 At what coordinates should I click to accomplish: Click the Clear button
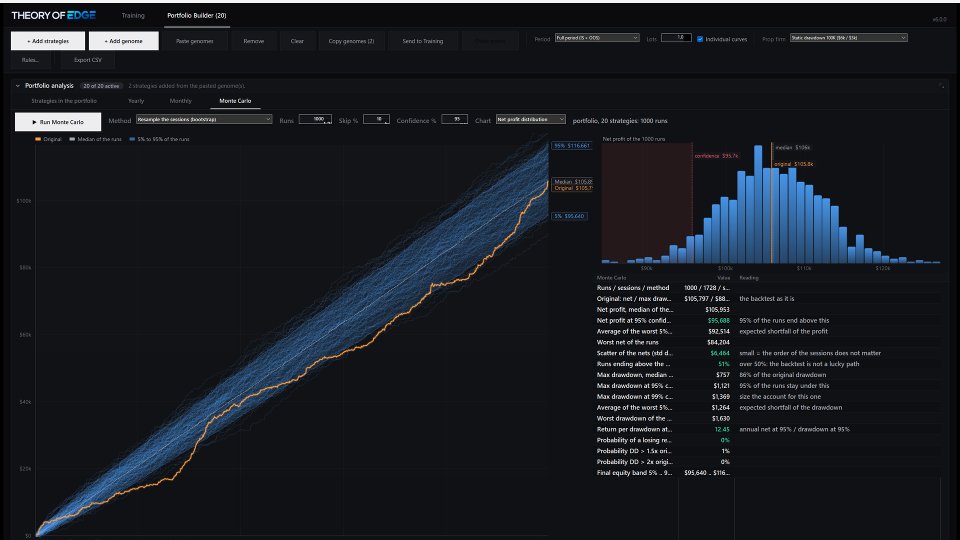click(297, 41)
